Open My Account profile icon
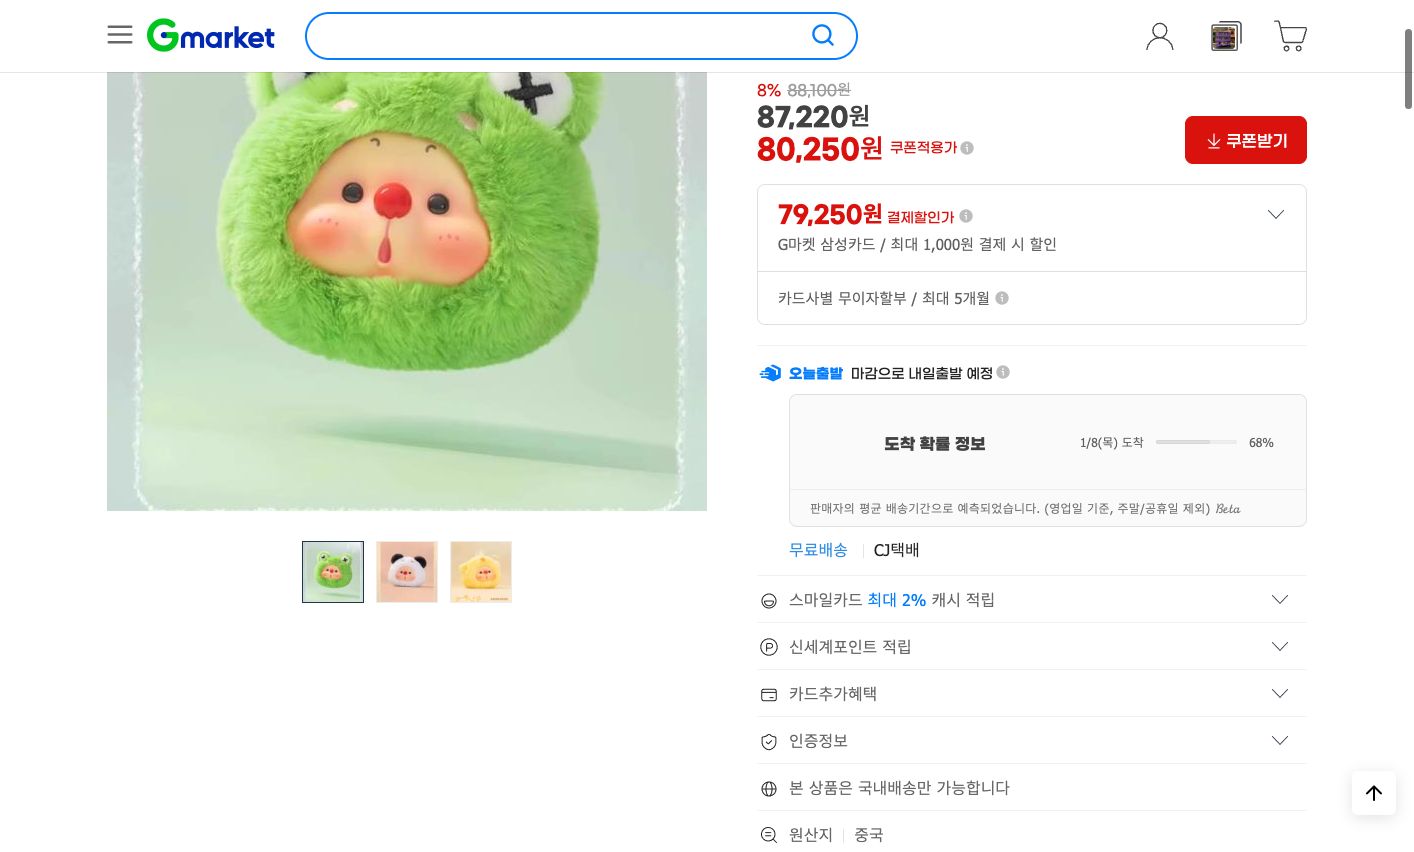Screen dimensions: 1414x852 1159,36
